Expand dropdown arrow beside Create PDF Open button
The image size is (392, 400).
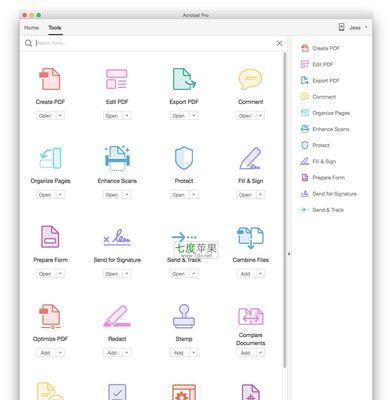(x=60, y=116)
